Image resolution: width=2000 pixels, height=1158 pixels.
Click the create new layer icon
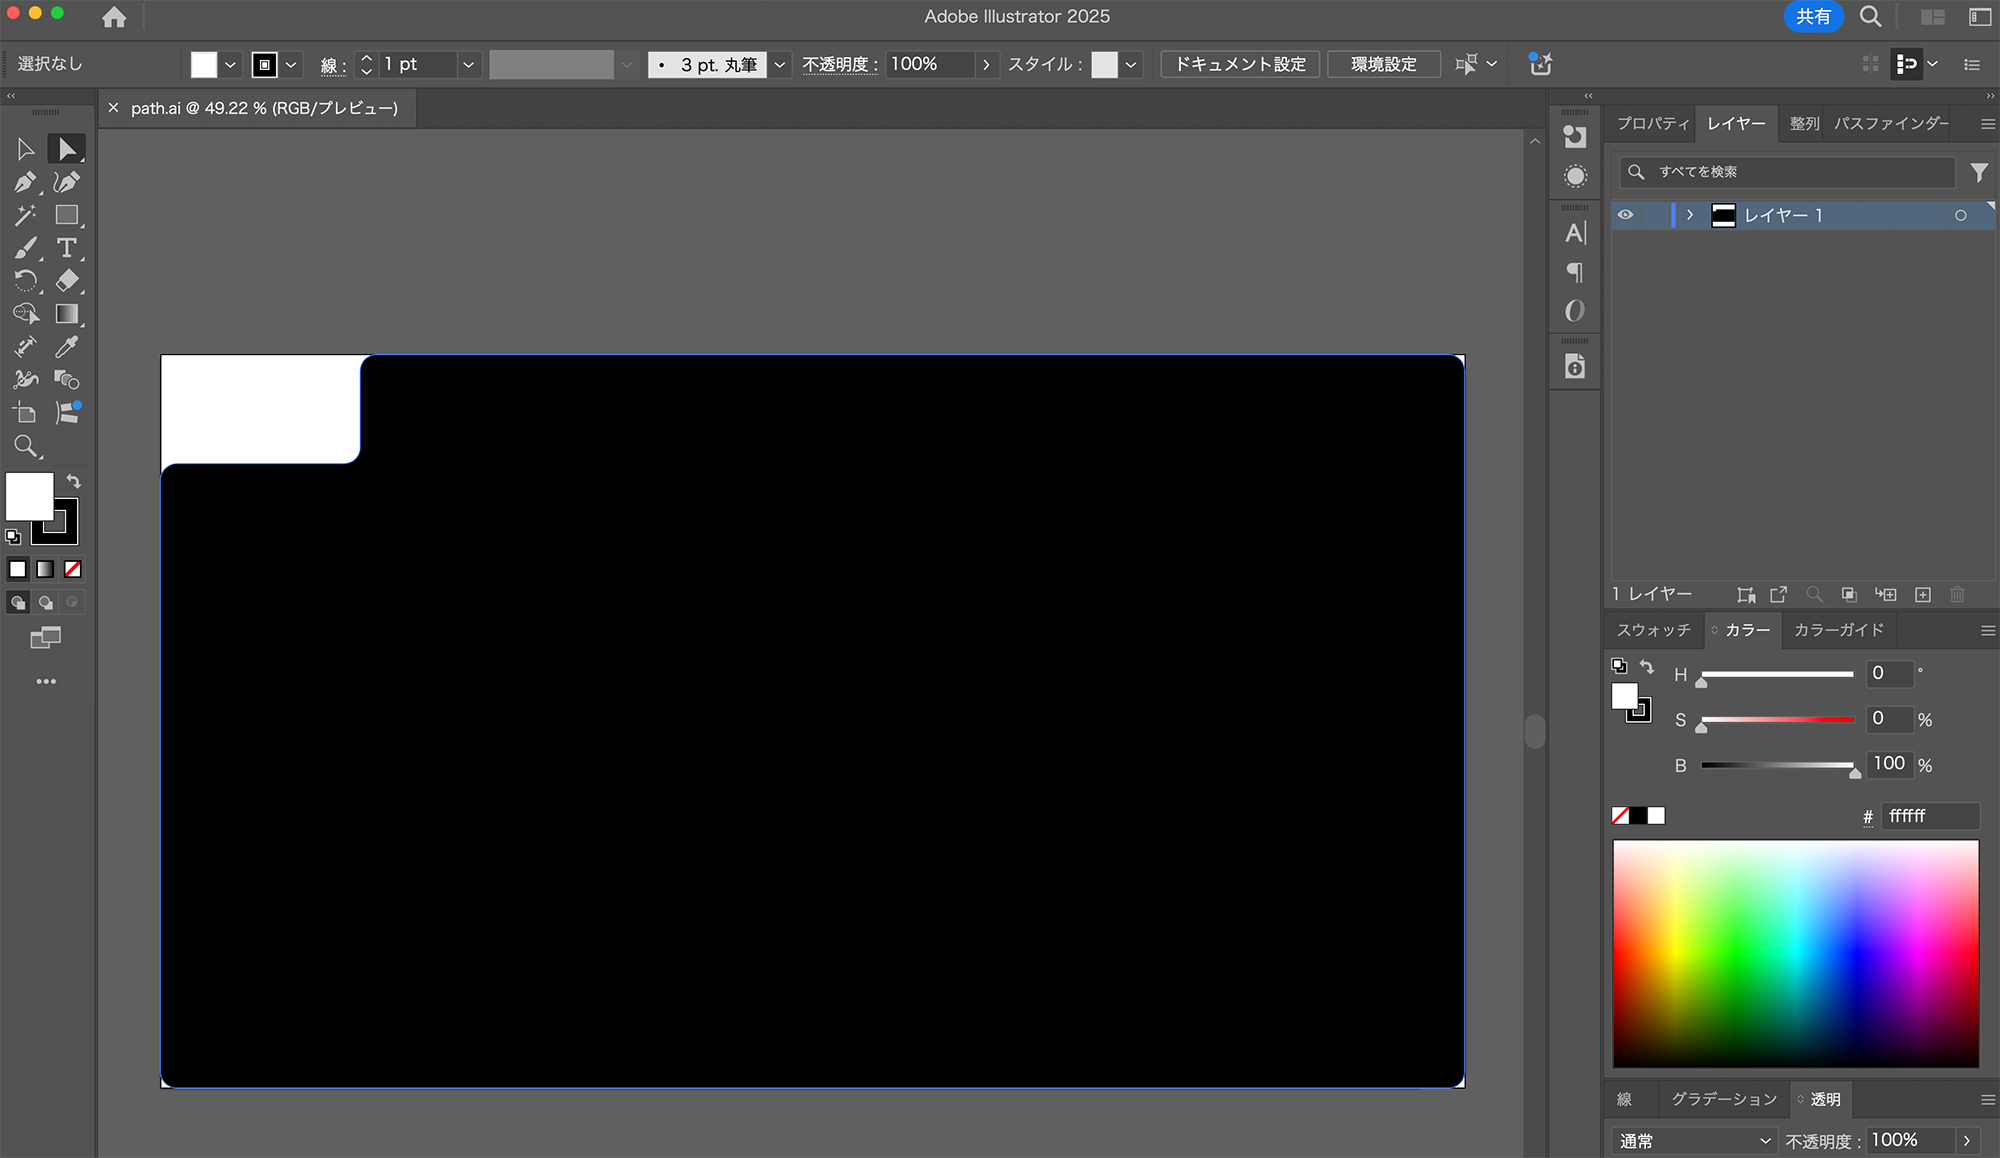(x=1922, y=595)
